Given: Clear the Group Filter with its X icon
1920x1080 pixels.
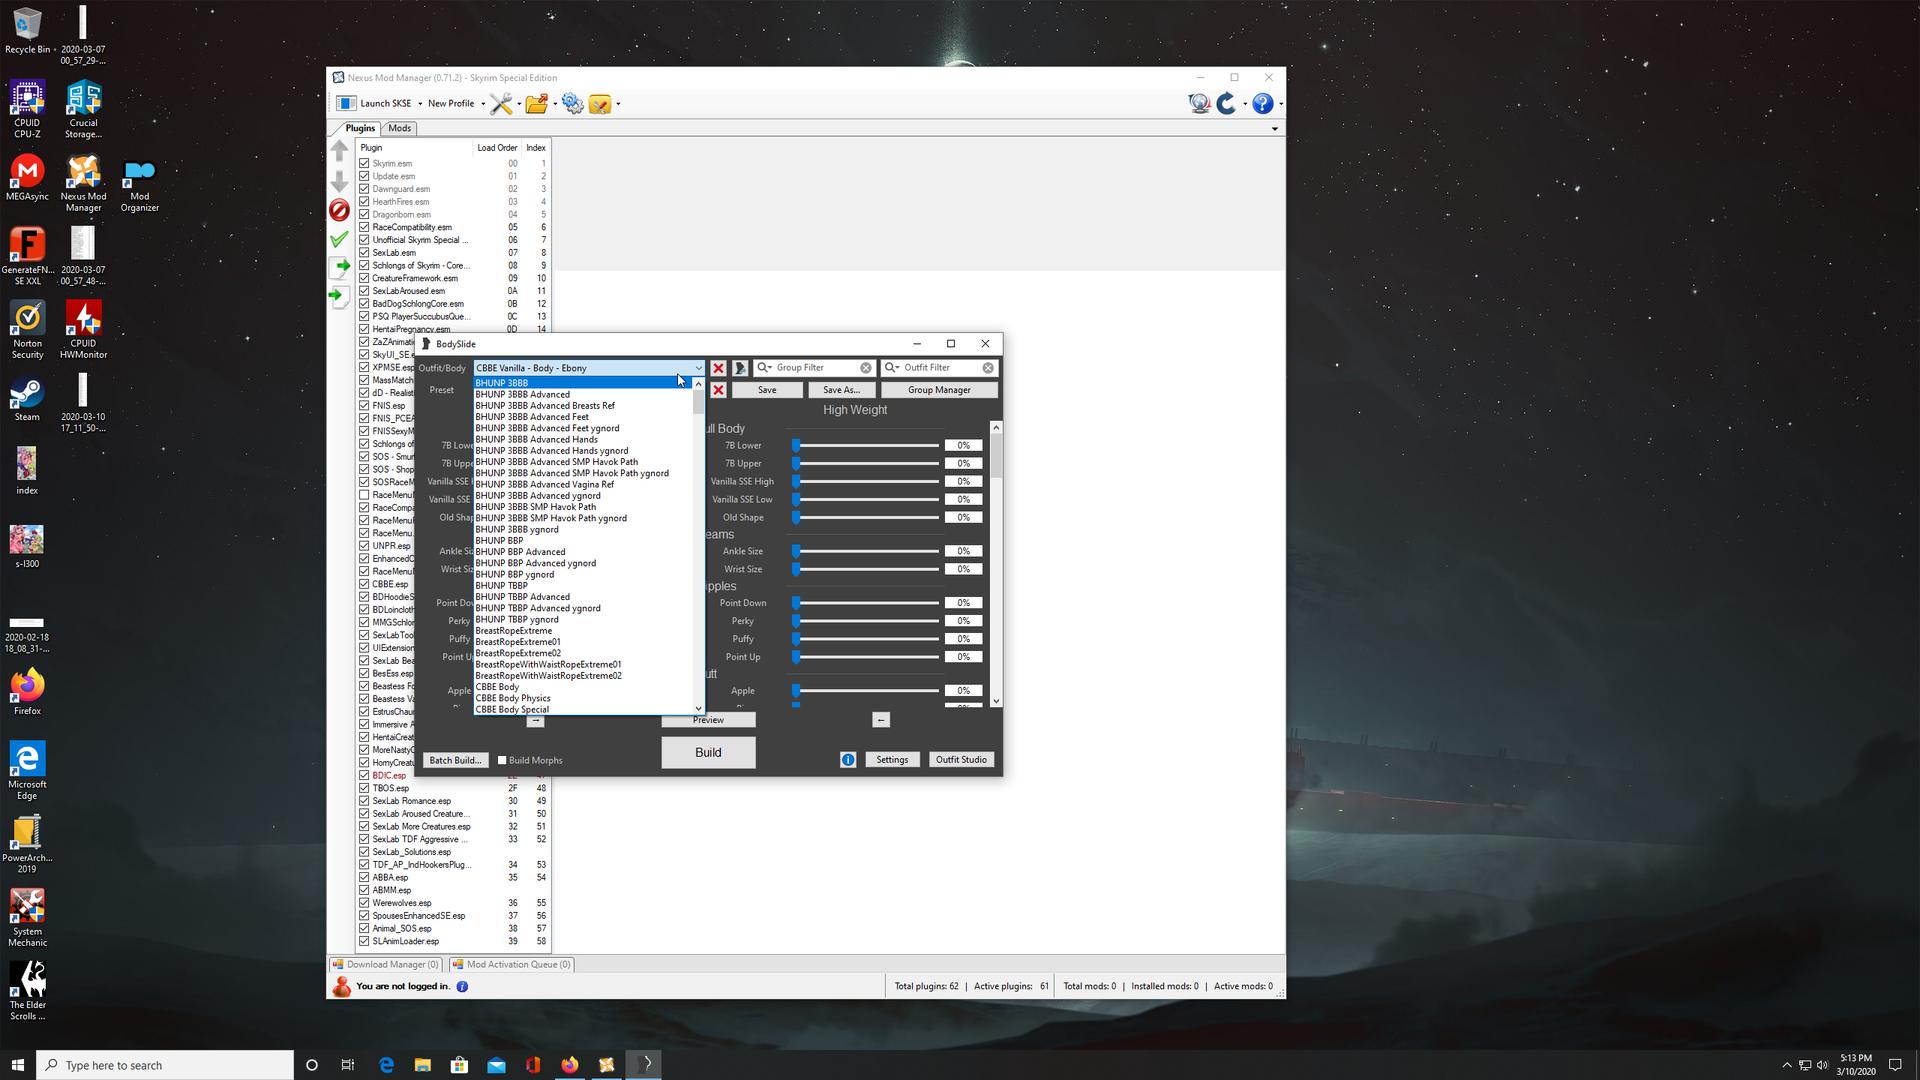Looking at the screenshot, I should [866, 368].
